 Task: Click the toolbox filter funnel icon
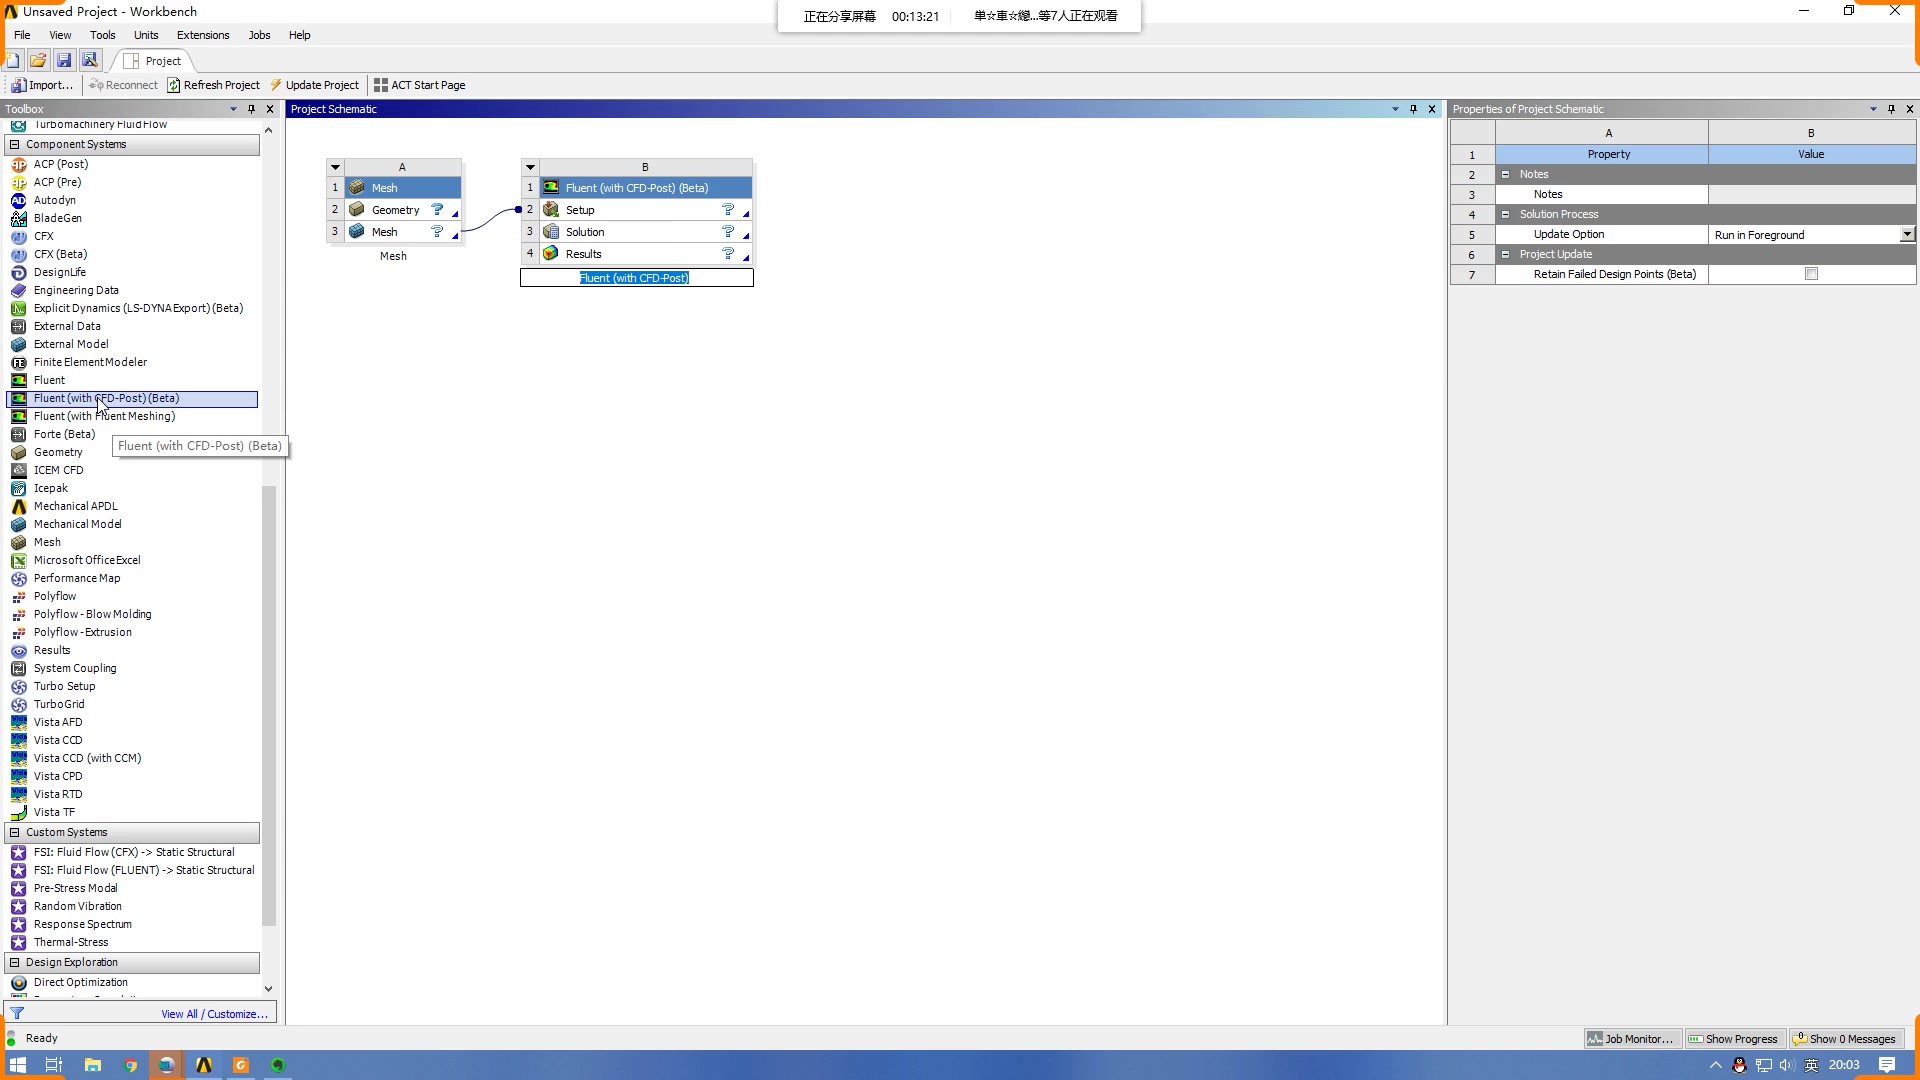coord(17,1013)
